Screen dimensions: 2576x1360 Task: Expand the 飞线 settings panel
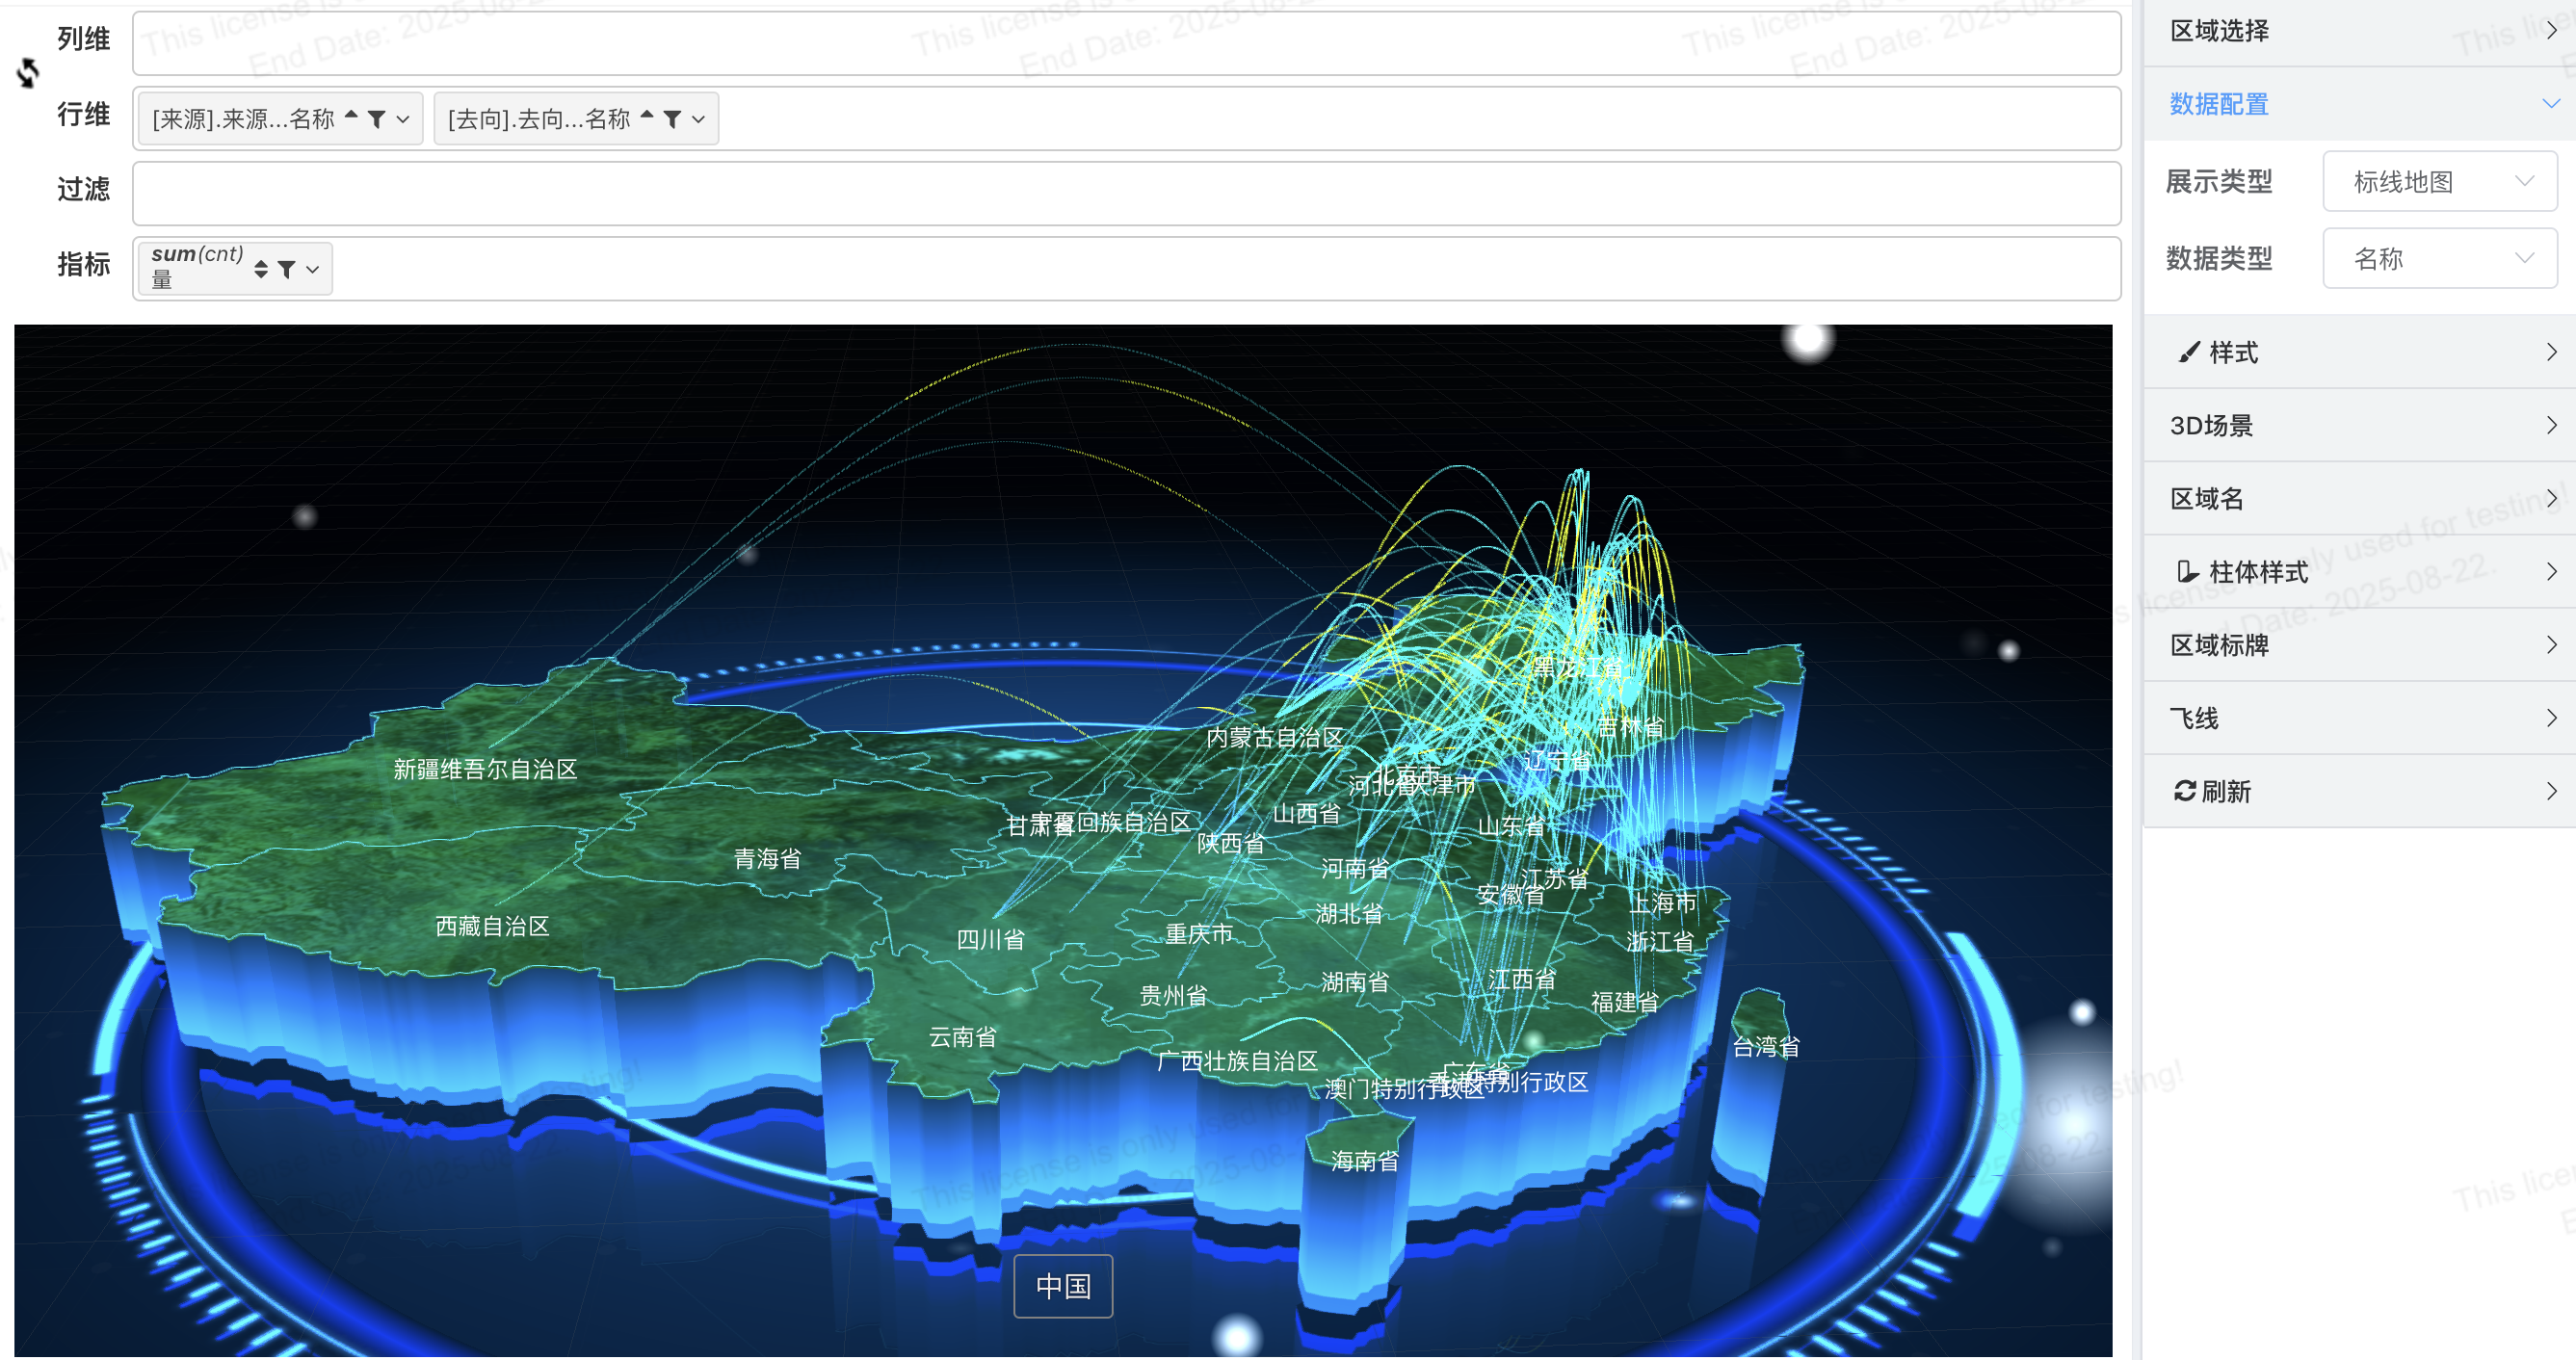point(2360,718)
